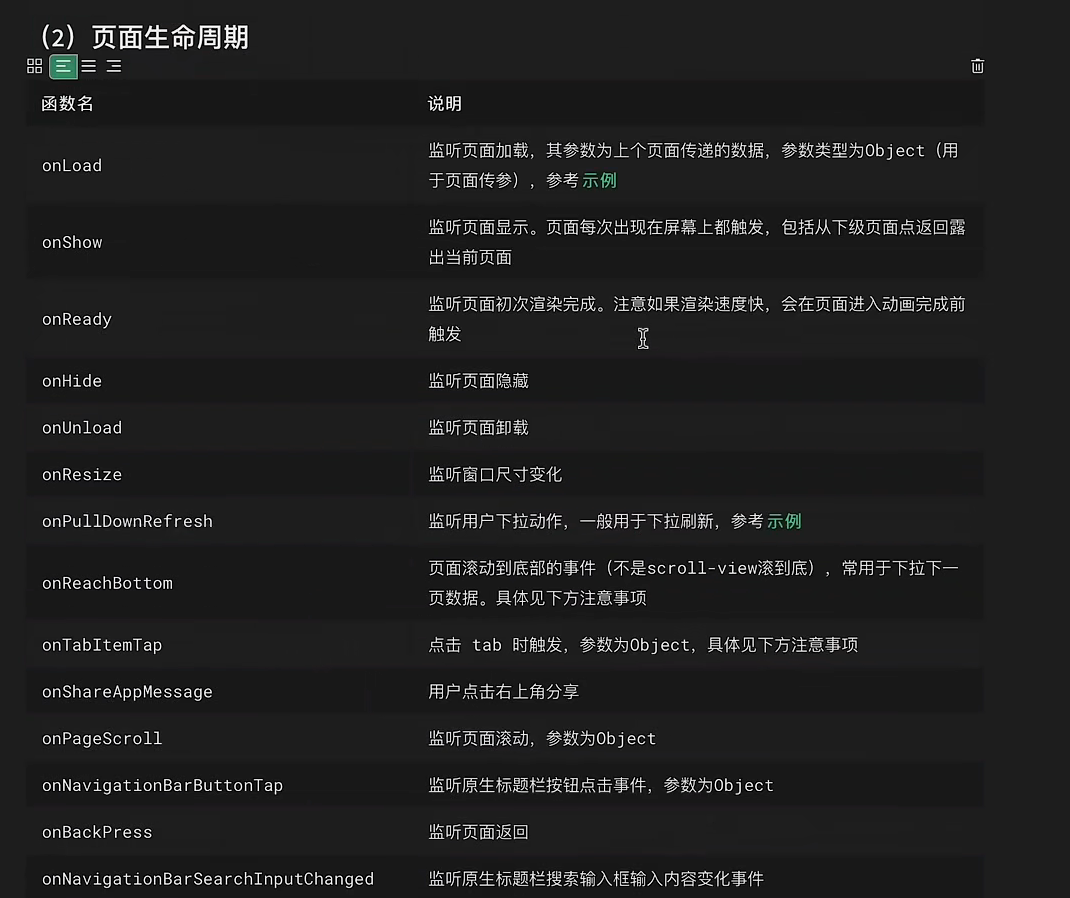Screen dimensions: 1070x898
Task: Click the 函数名 column header
Action: [x=66, y=103]
